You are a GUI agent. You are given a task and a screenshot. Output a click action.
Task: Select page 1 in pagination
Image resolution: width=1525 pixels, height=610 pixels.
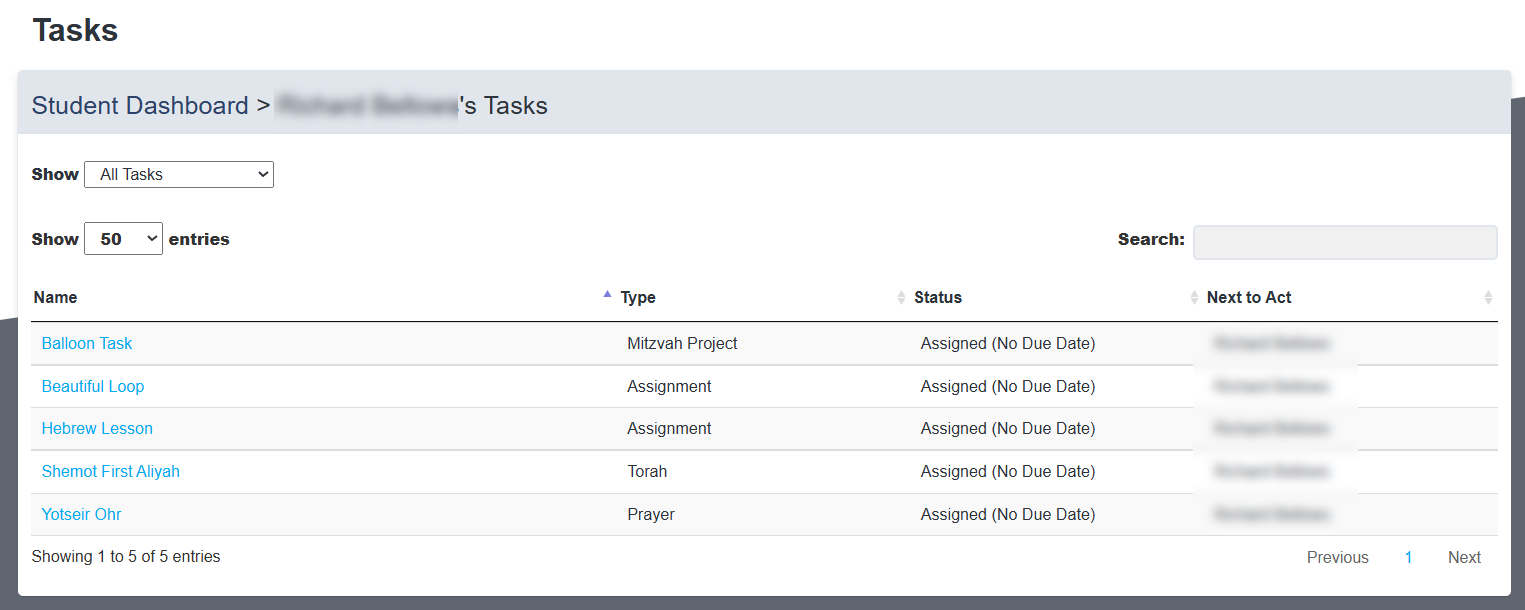pos(1408,557)
